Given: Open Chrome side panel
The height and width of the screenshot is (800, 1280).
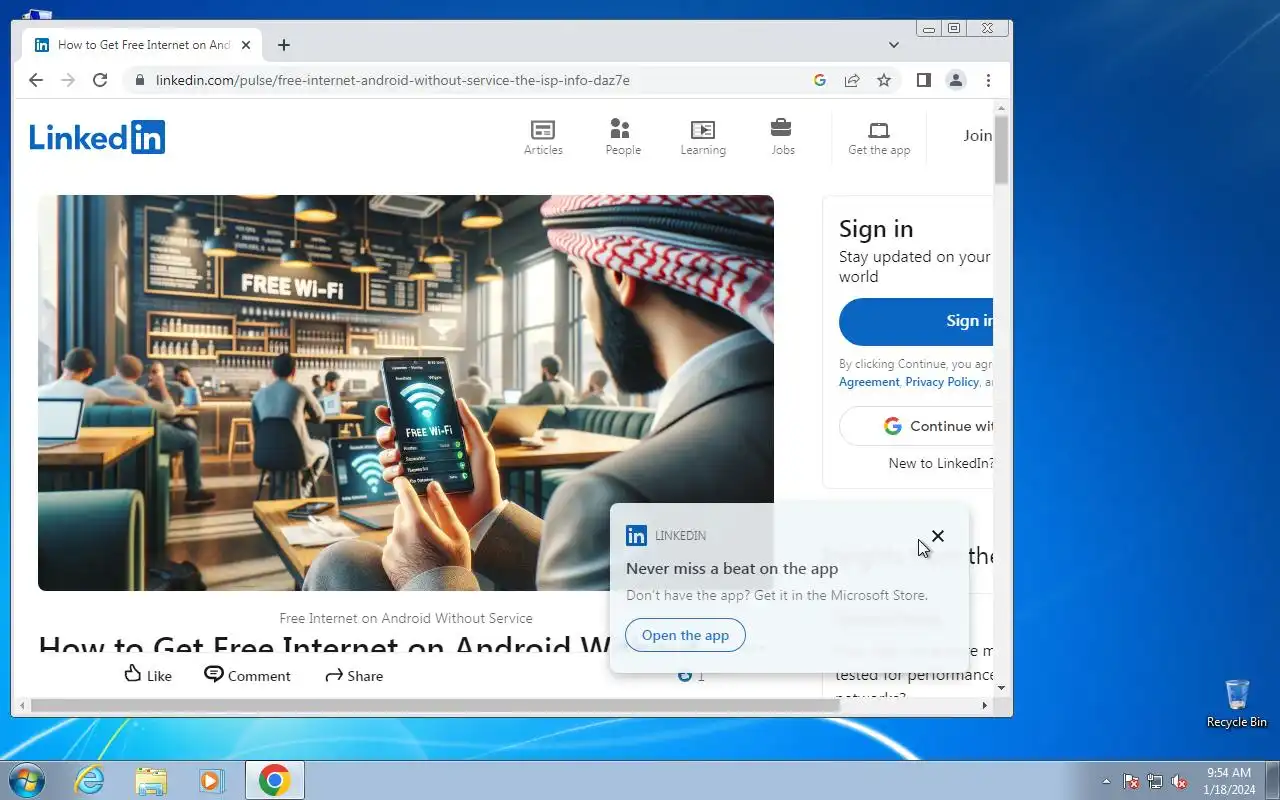Looking at the screenshot, I should (924, 80).
